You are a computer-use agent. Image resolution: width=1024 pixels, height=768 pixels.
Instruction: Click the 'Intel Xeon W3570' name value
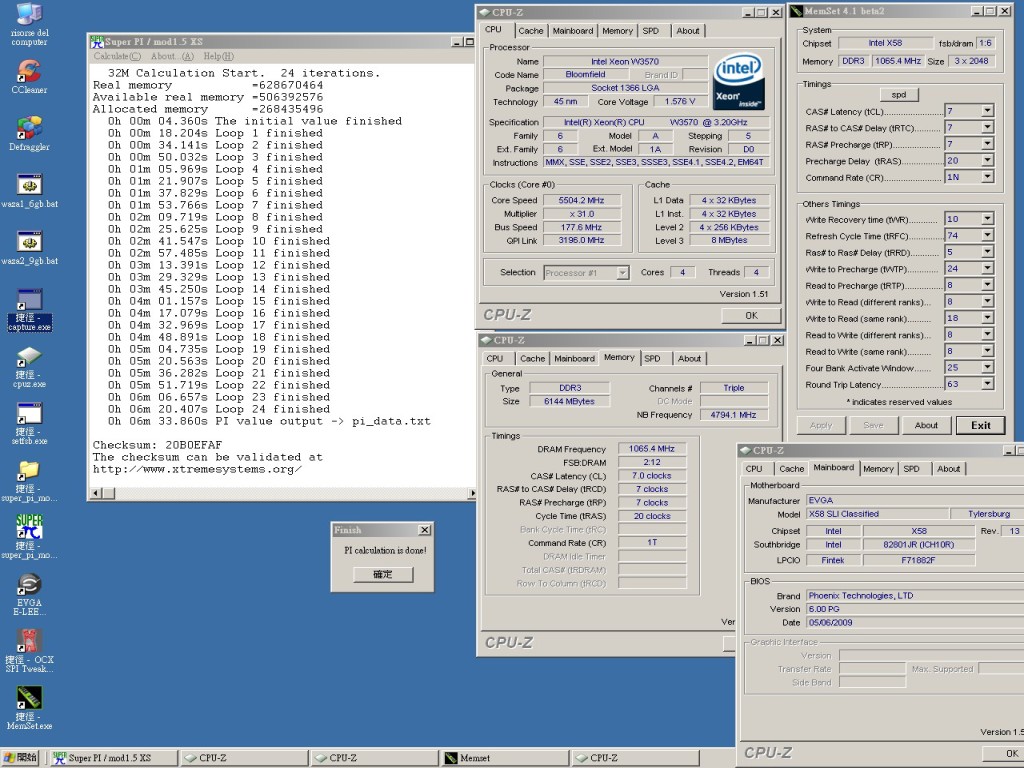tap(625, 61)
